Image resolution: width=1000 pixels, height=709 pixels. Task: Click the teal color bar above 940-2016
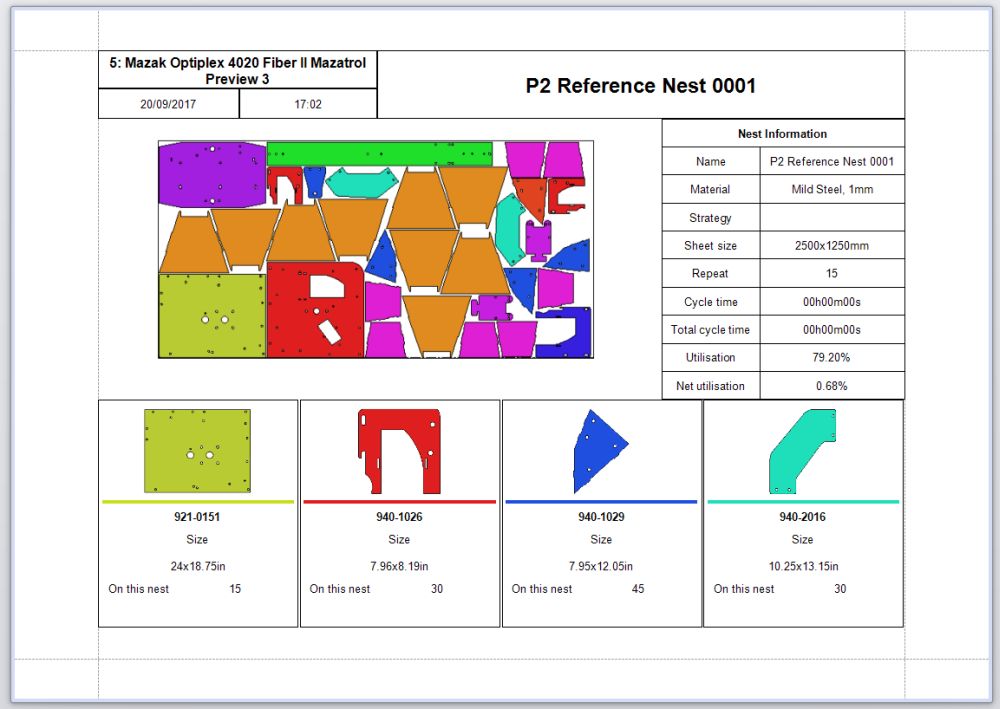(x=803, y=501)
